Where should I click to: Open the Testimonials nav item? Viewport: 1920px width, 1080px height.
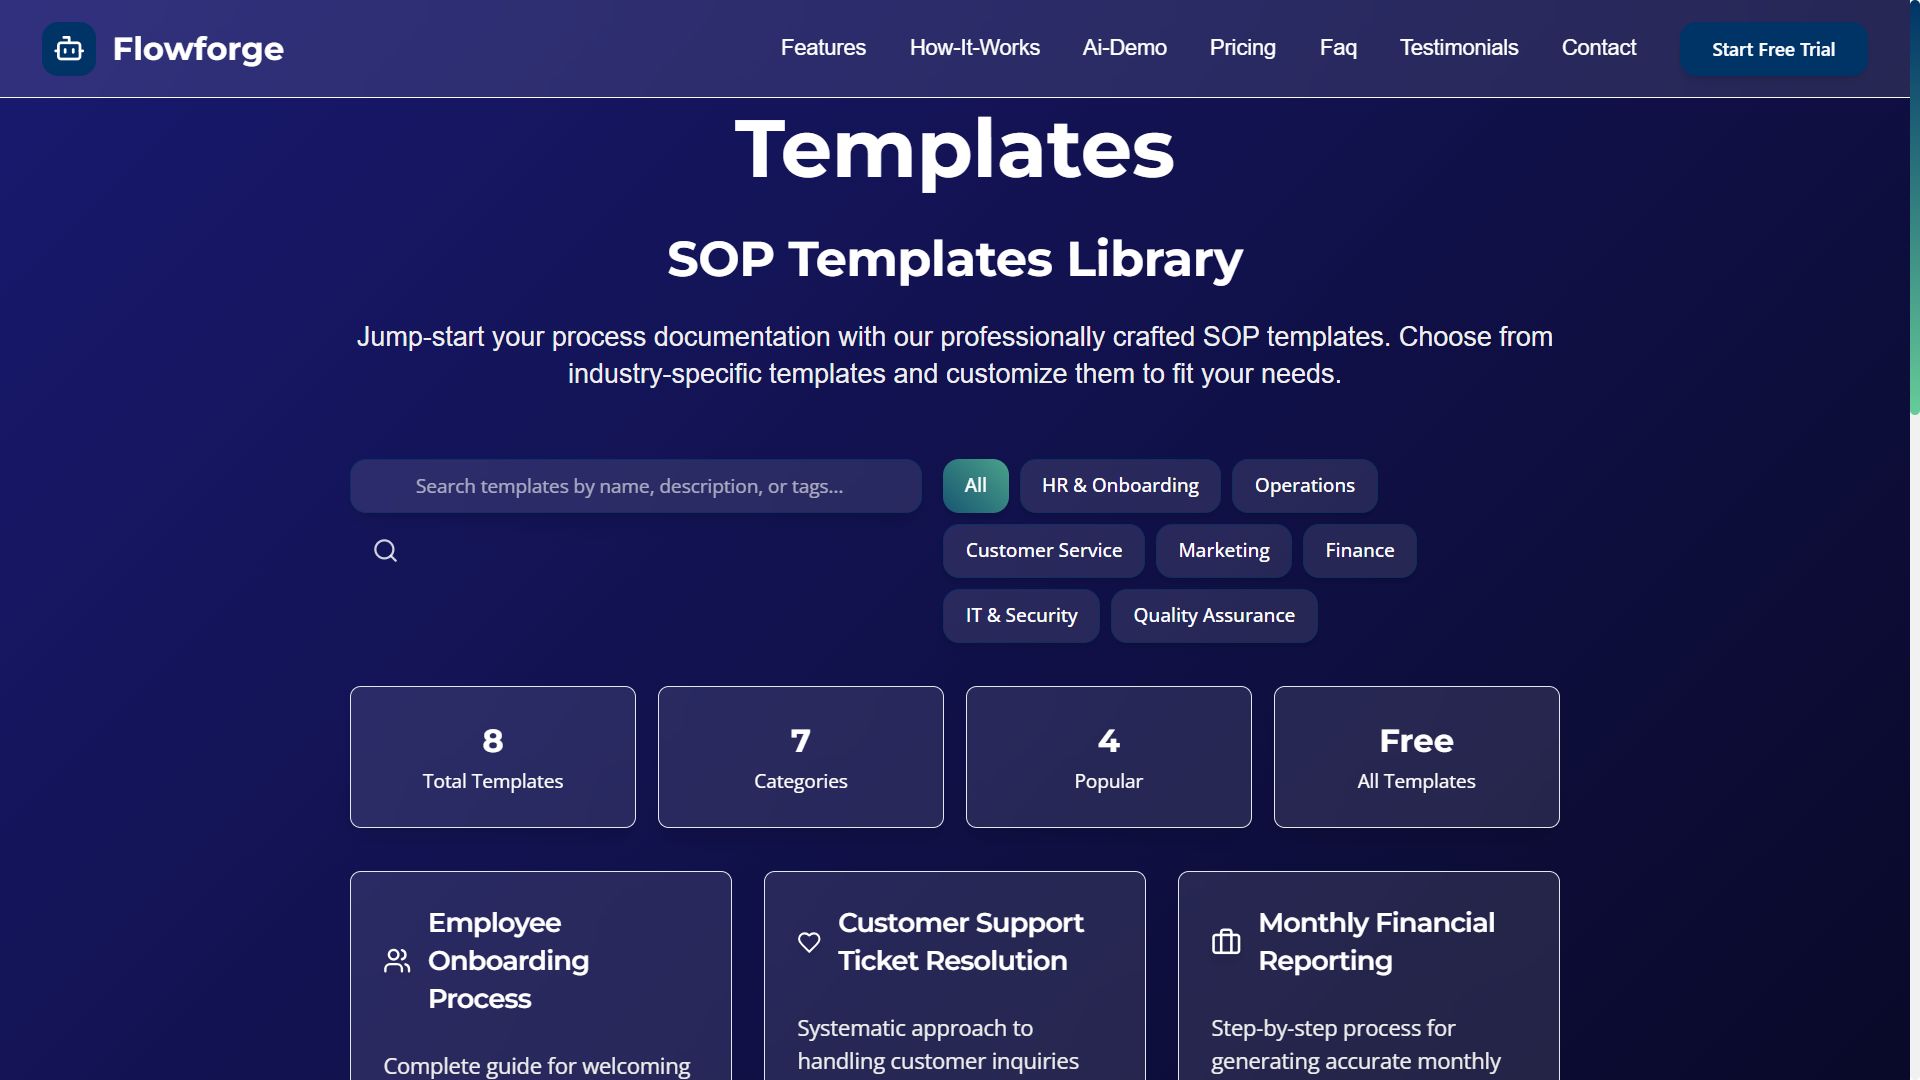pos(1458,48)
